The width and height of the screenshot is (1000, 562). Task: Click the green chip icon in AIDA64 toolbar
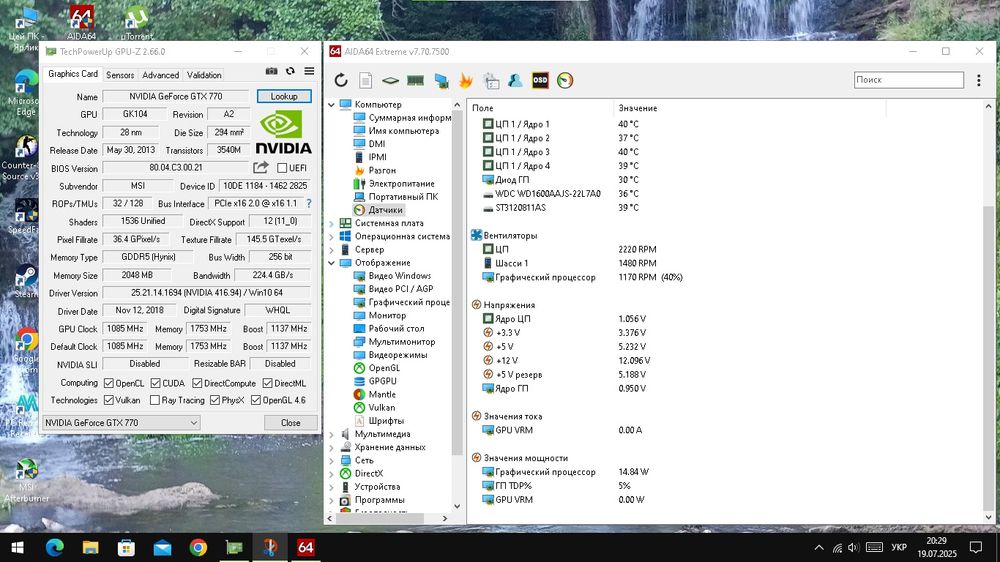tap(390, 80)
